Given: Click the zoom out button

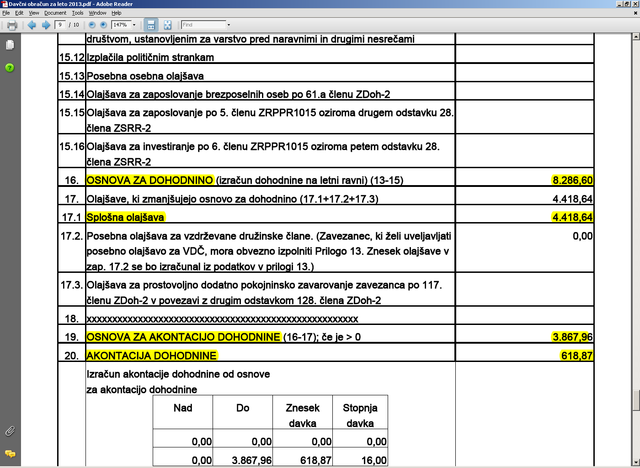Looking at the screenshot, I should point(92,25).
